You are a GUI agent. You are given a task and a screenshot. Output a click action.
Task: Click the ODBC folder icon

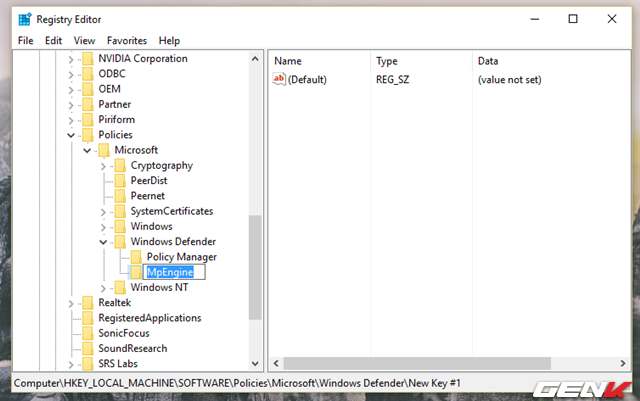click(x=88, y=74)
